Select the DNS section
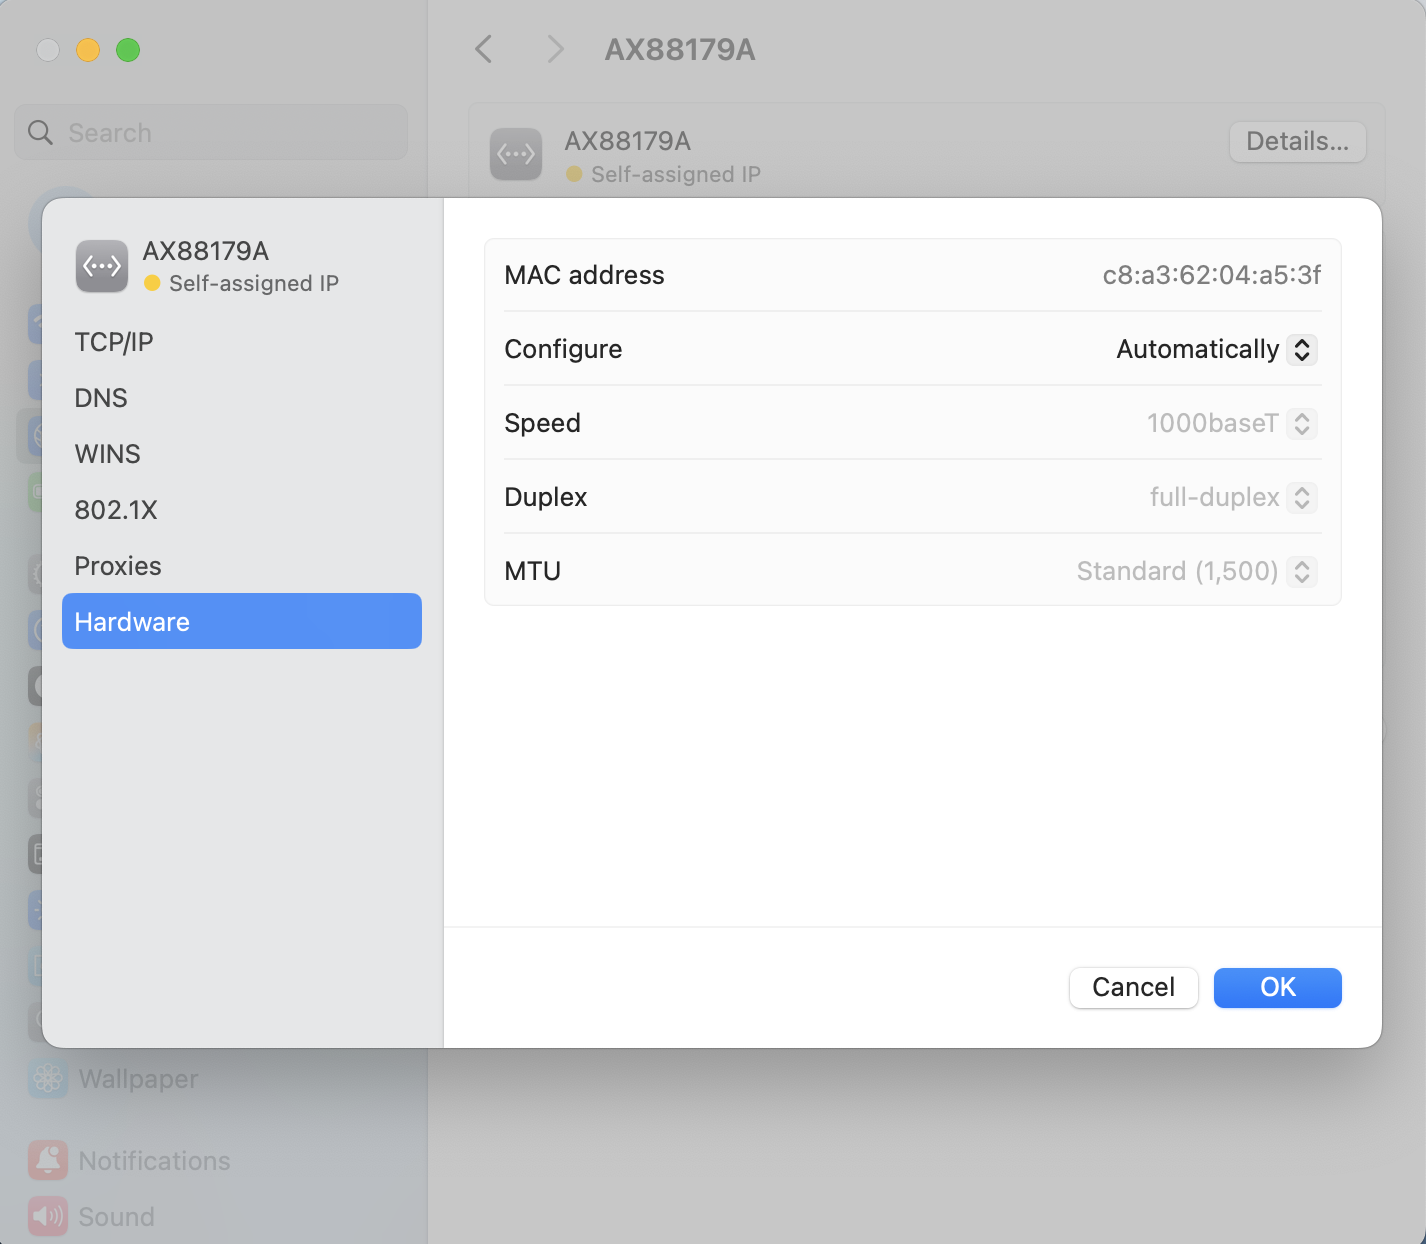The width and height of the screenshot is (1426, 1244). coord(101,398)
